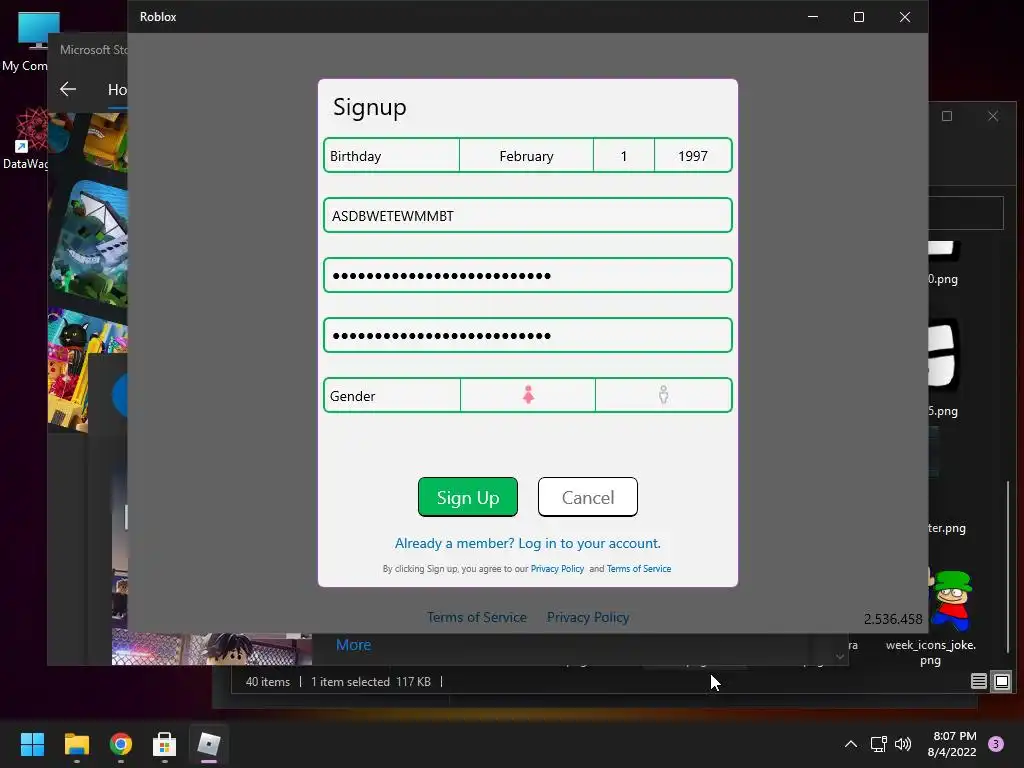Open the volume tray icon

point(903,744)
